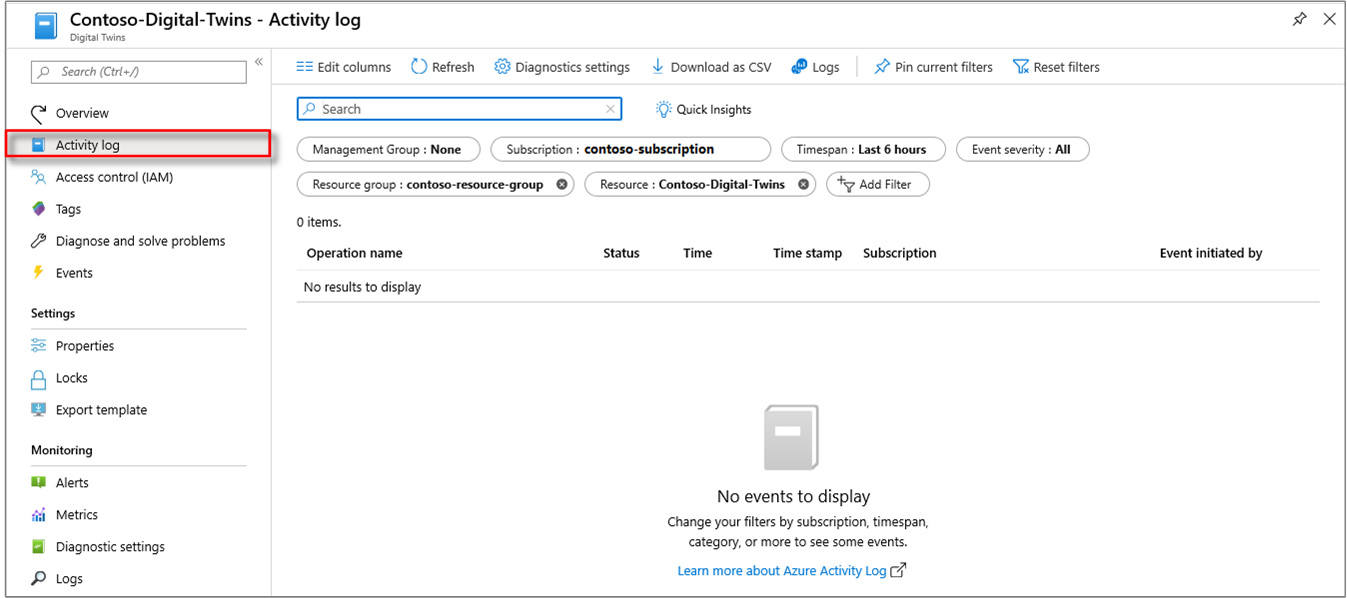The width and height of the screenshot is (1347, 598).
Task: Click the Edit columns icon
Action: [x=304, y=67]
